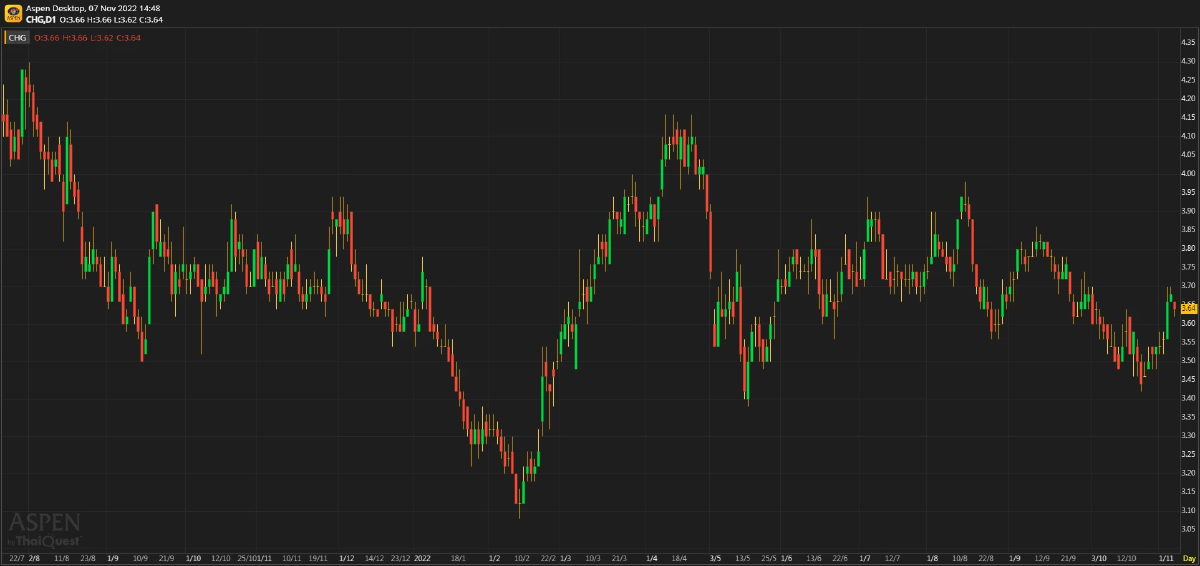The image size is (1200, 566).
Task: Click the 1/4 date marker on time axis
Action: pyautogui.click(x=652, y=558)
